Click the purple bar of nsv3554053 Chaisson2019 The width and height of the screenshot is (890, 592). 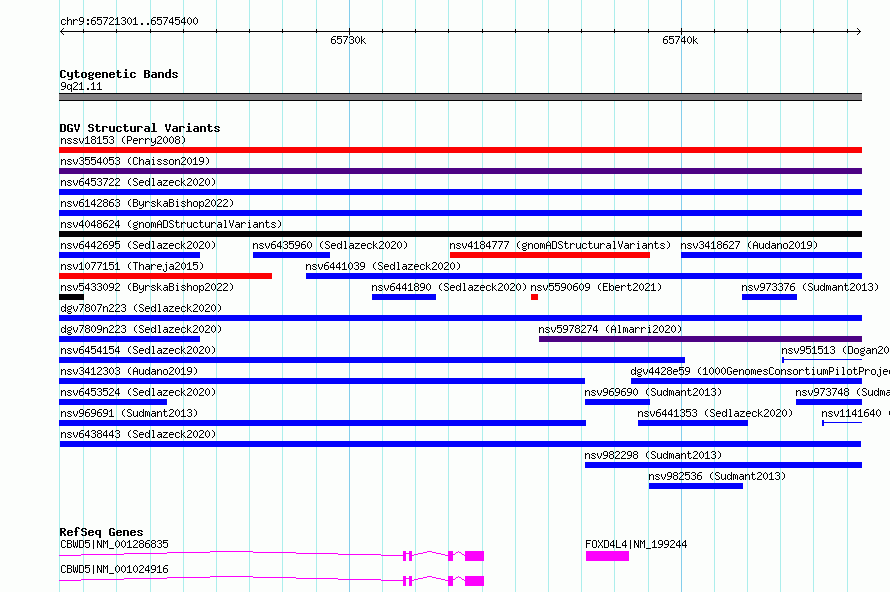click(460, 171)
